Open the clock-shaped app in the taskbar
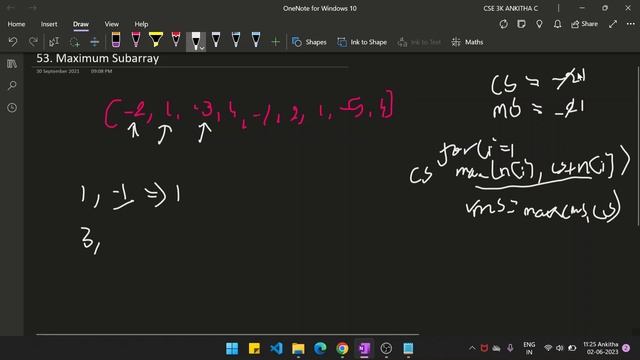This screenshot has height=360, width=640. pyautogui.click(x=386, y=349)
